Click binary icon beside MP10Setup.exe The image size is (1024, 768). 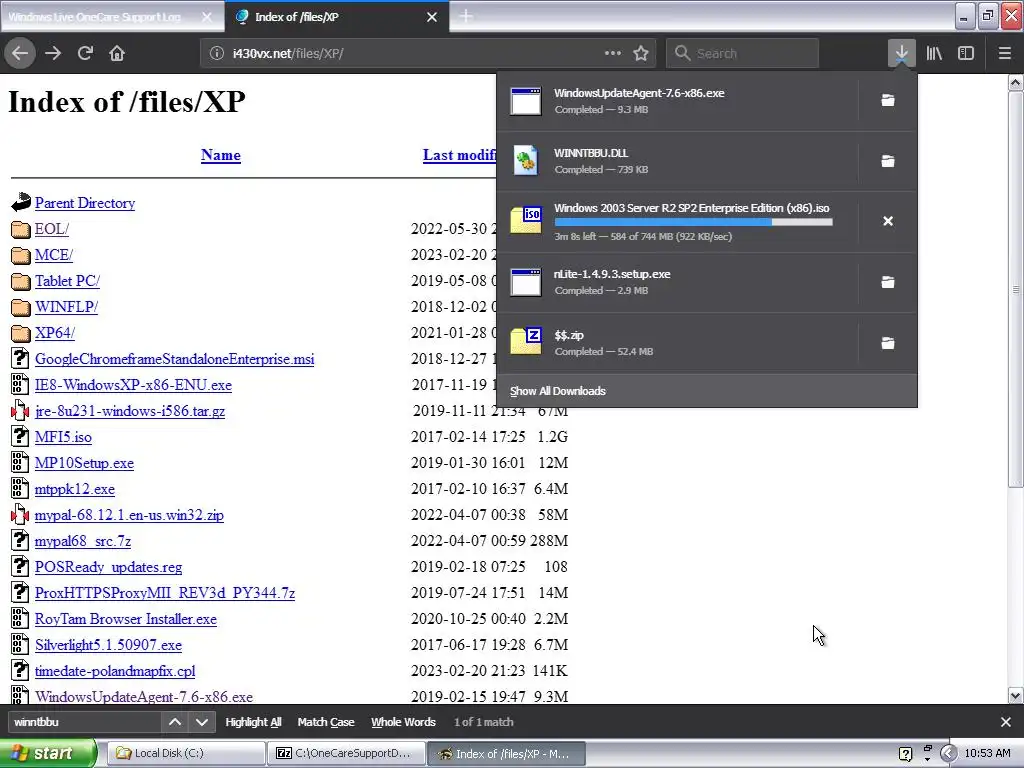click(x=20, y=462)
